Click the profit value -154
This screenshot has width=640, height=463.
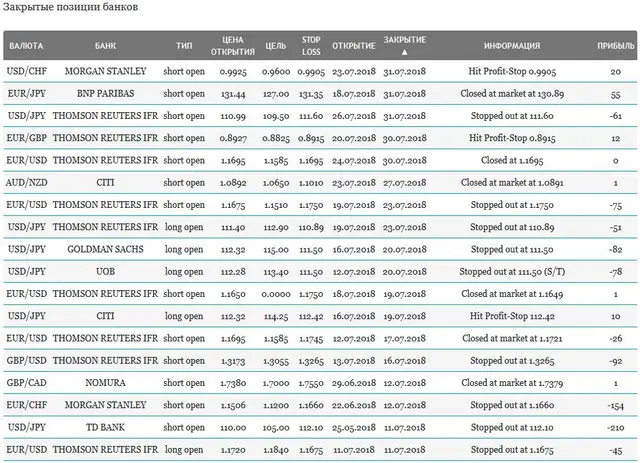point(616,405)
